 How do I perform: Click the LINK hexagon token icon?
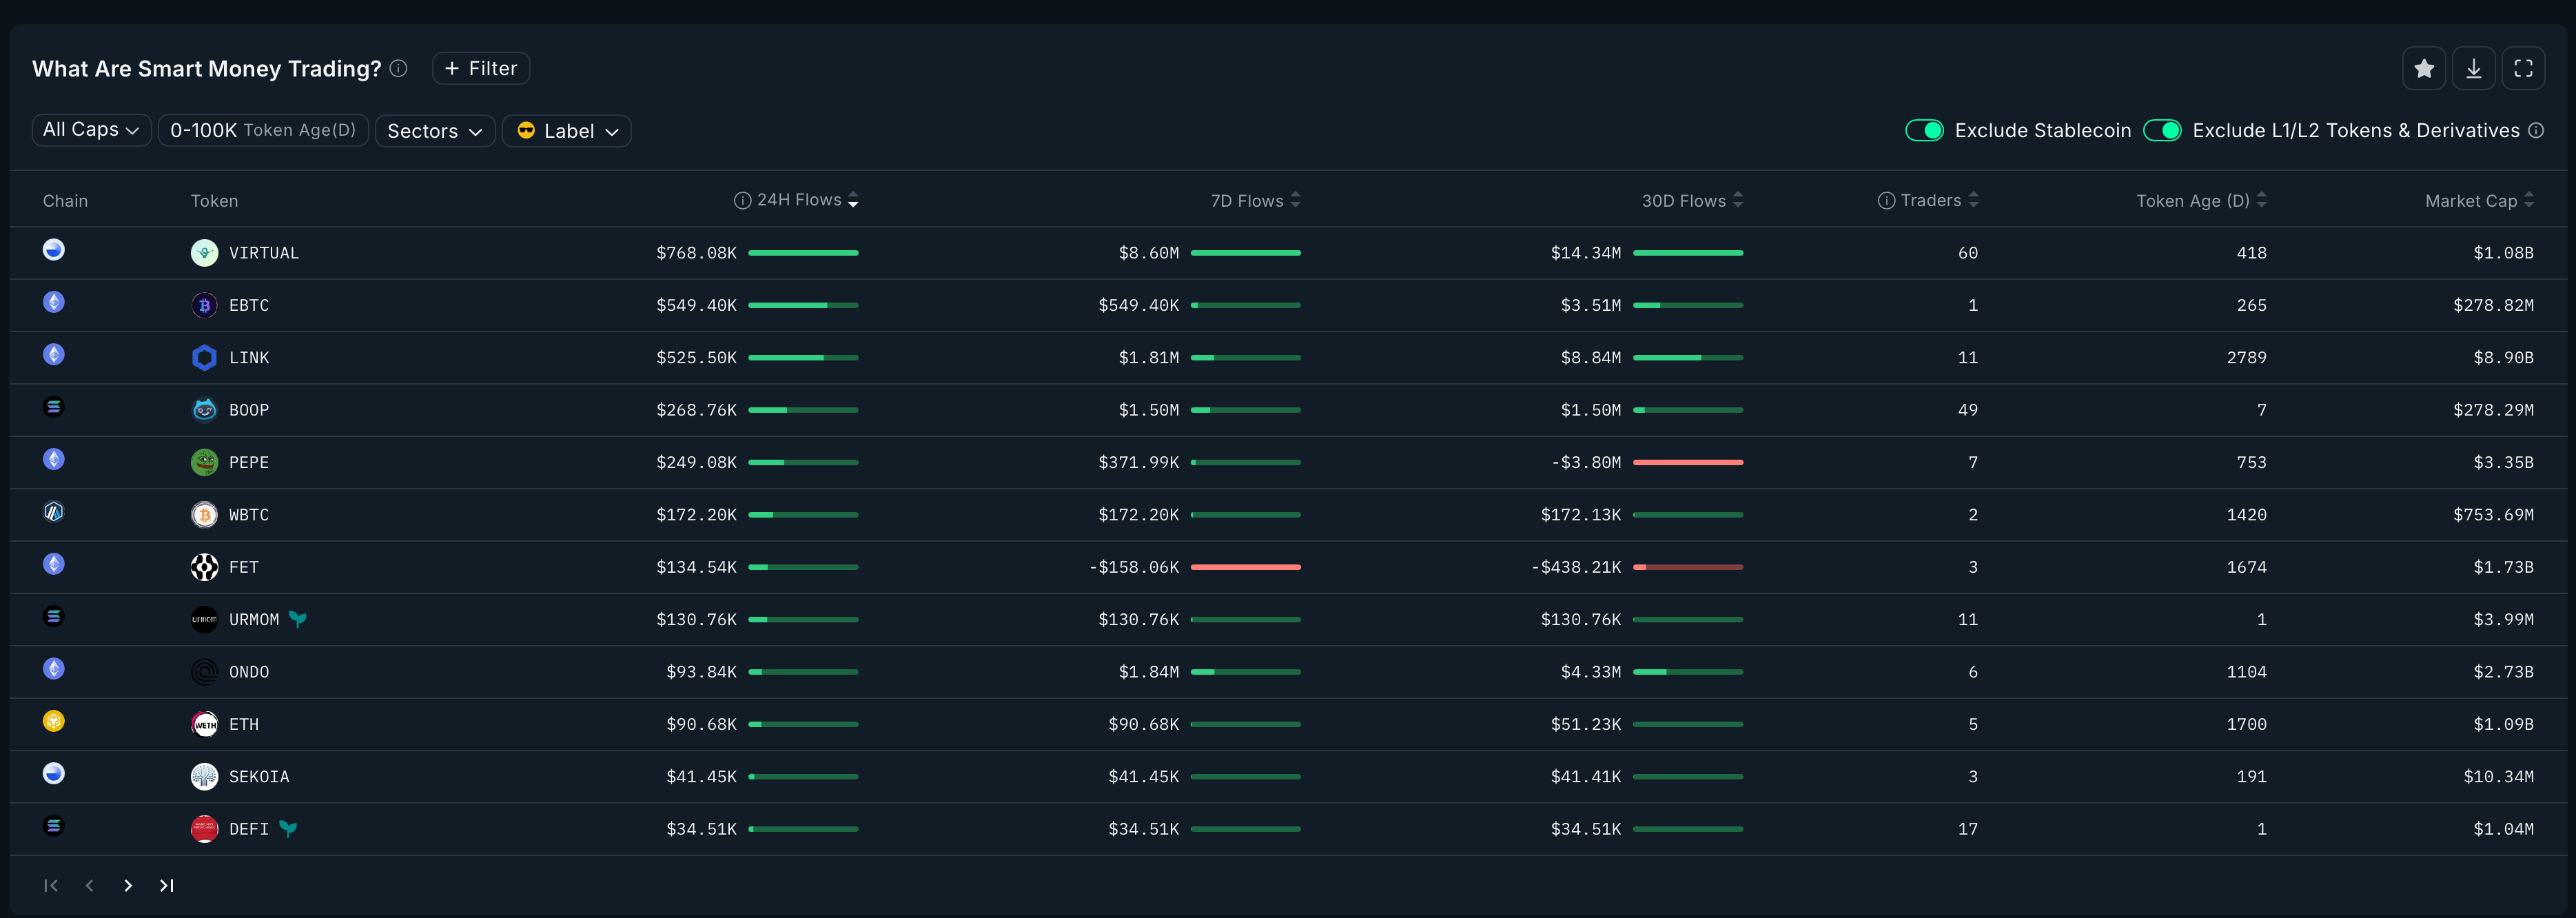tap(204, 358)
